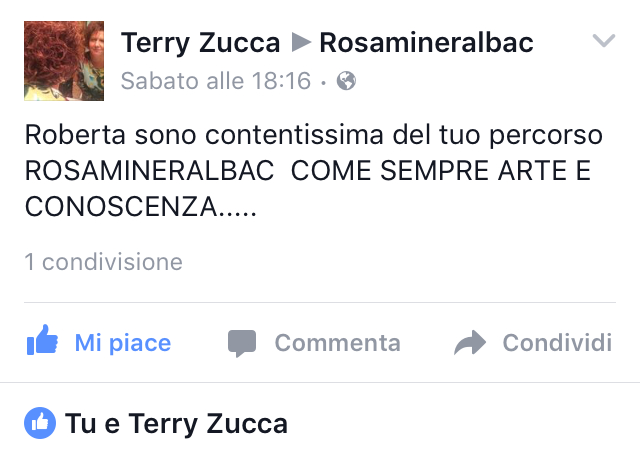The image size is (640, 462).
Task: Click the globe public privacy icon
Action: 346,80
